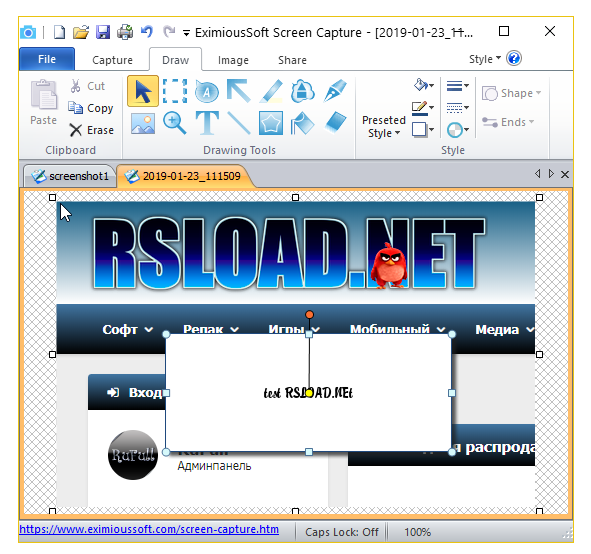Click Erase in Clipboard group
The image size is (591, 554).
(x=92, y=130)
